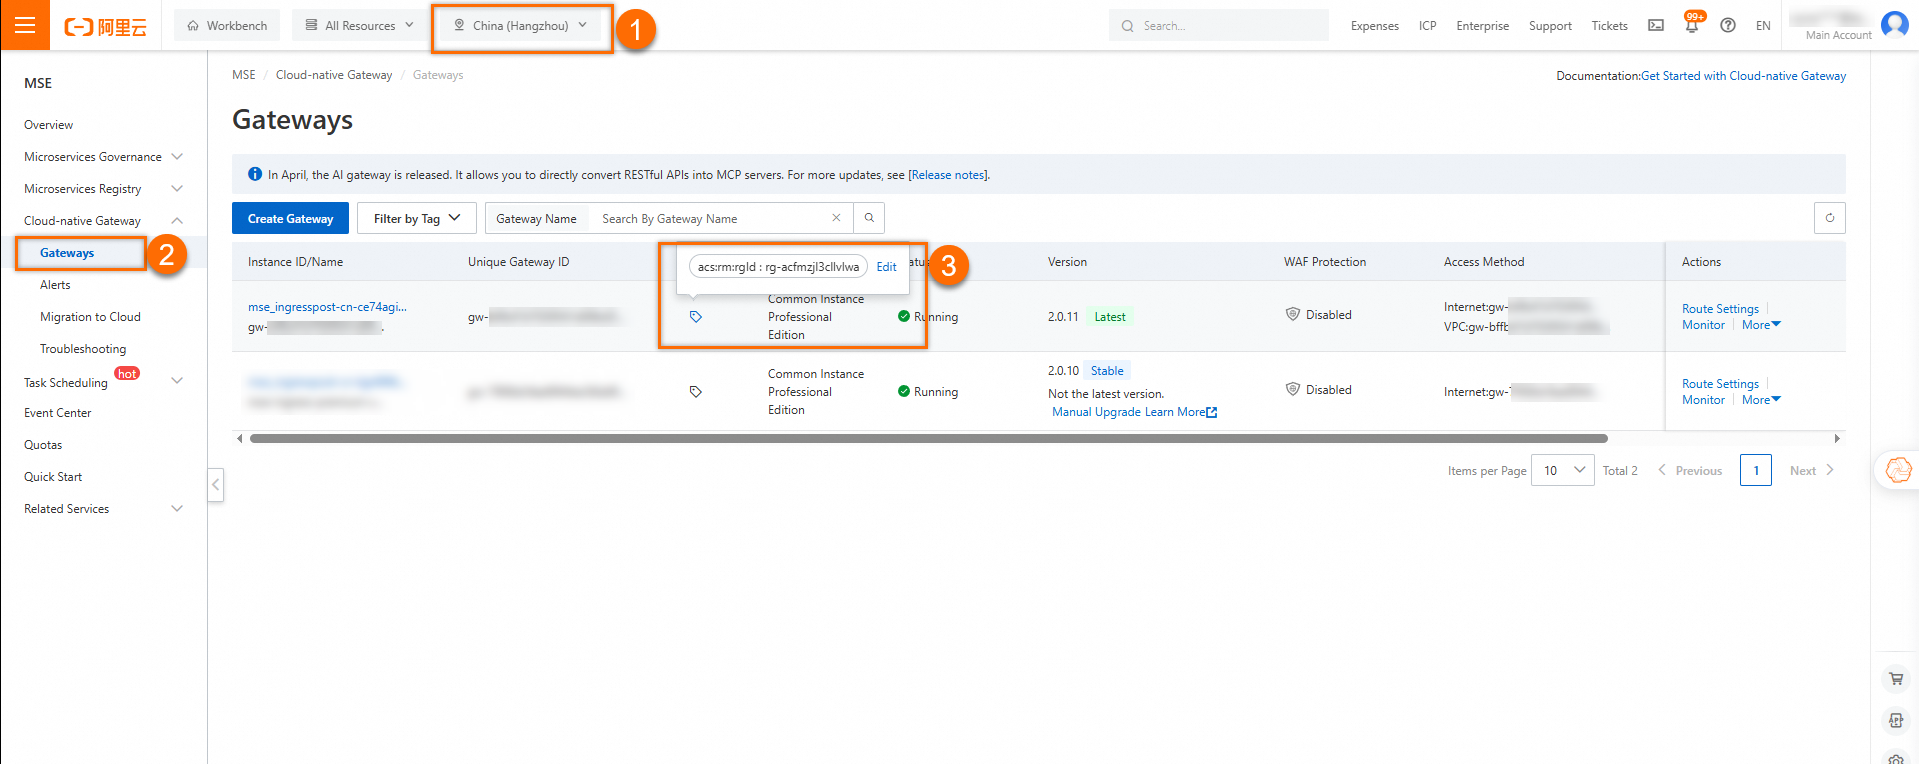Open More menu for second gateway

(x=1761, y=400)
